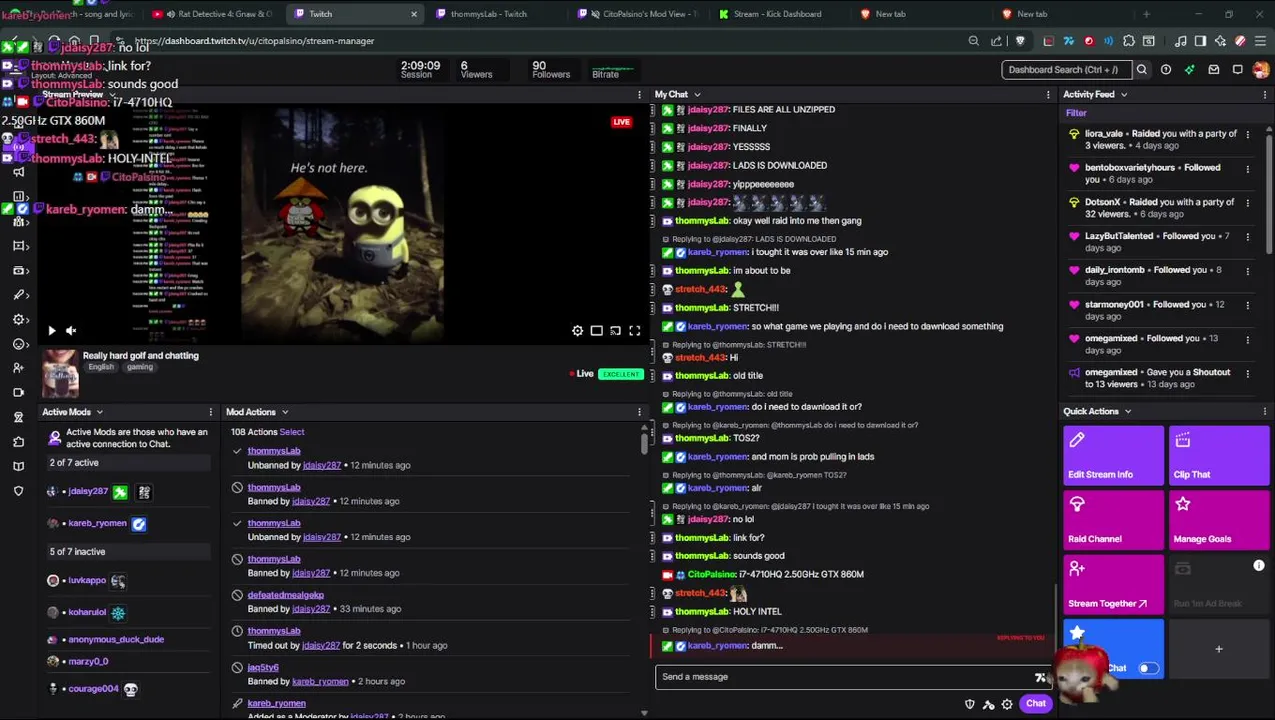Open options for DotsonX raid entry
The image size is (1275, 720).
1247,202
